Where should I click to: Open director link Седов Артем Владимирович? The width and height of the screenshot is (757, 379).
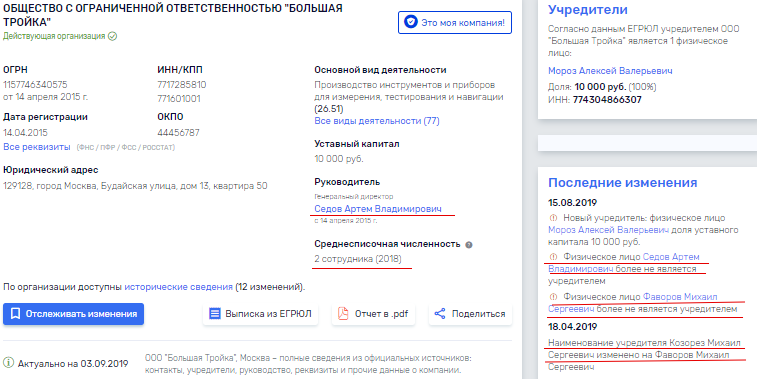(378, 209)
